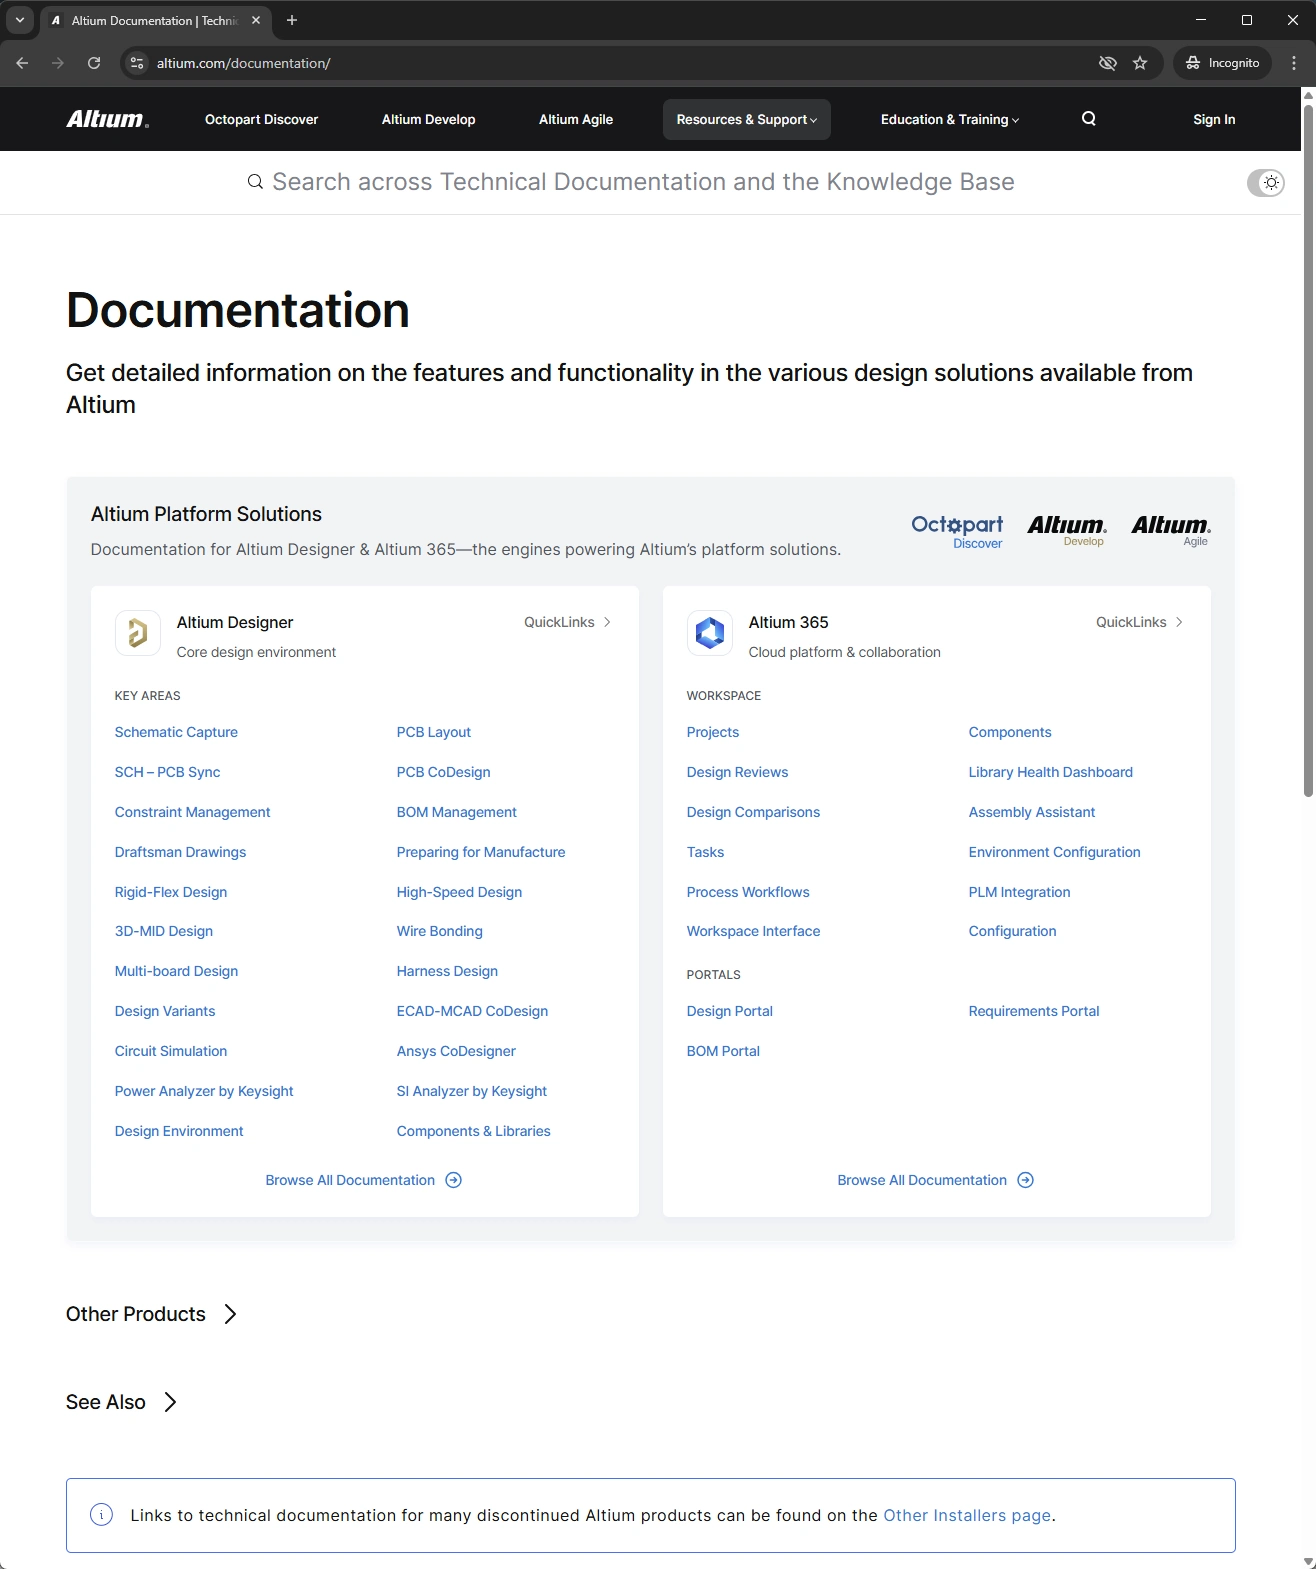Click the tracking protection eye icon
Screen dimensions: 1316x1569
(1107, 63)
